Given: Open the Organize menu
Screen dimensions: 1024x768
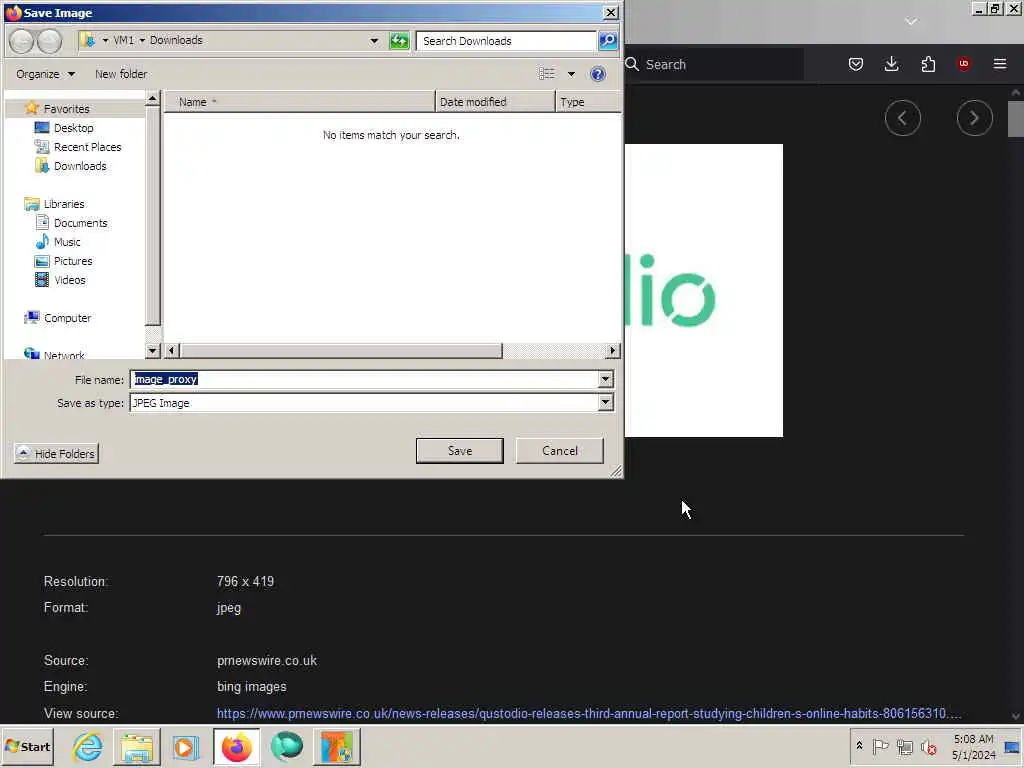Looking at the screenshot, I should pos(45,74).
